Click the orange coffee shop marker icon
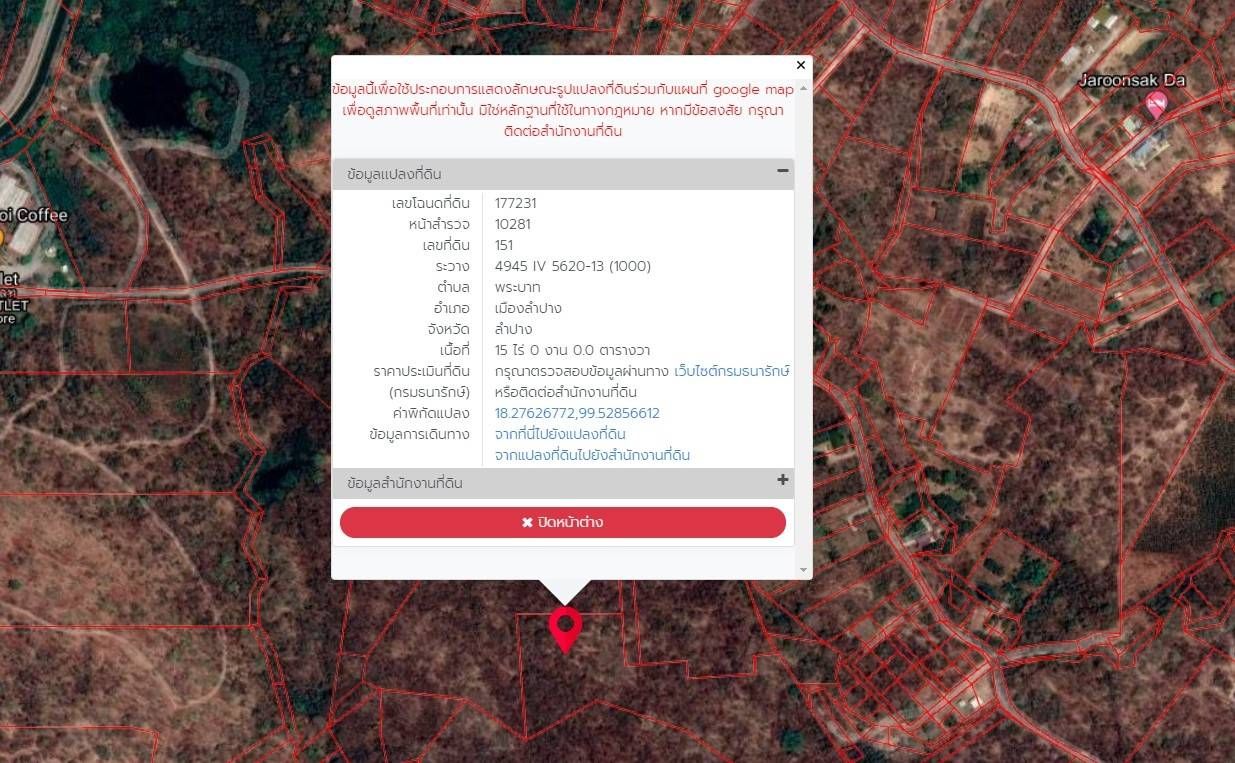This screenshot has height=763, width=1235. 2,239
